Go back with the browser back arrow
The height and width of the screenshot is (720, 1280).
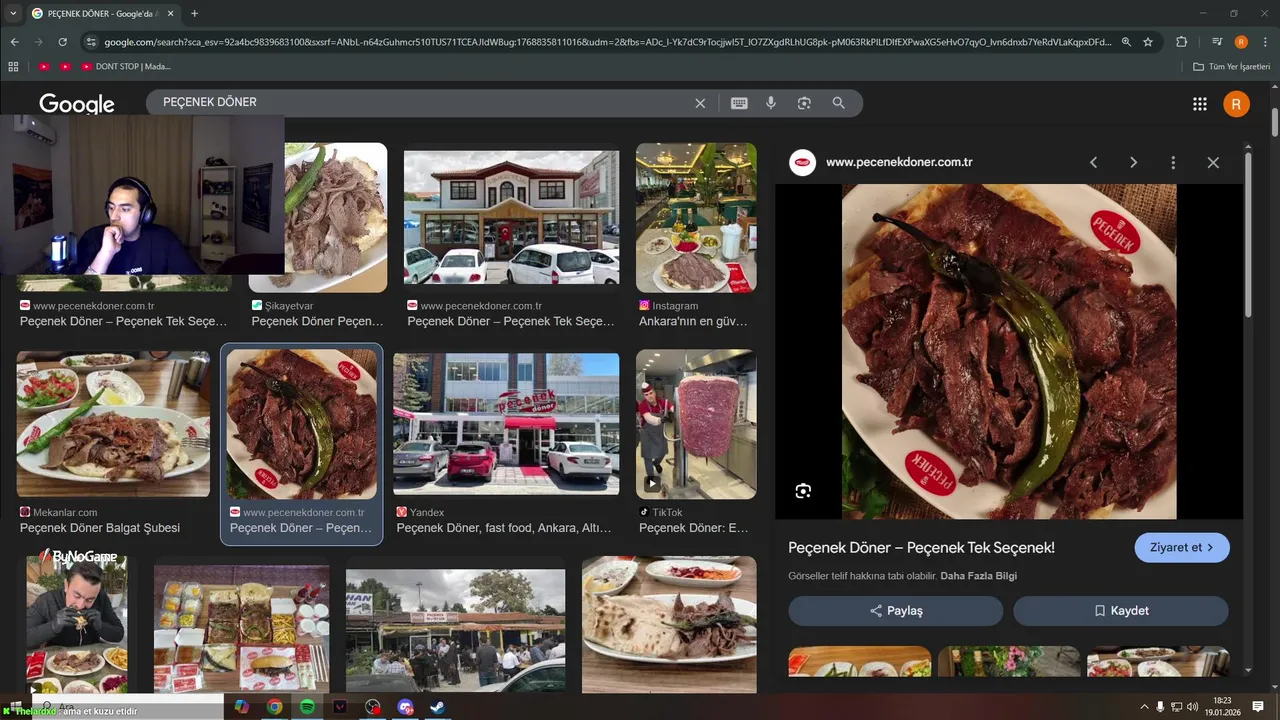(14, 42)
